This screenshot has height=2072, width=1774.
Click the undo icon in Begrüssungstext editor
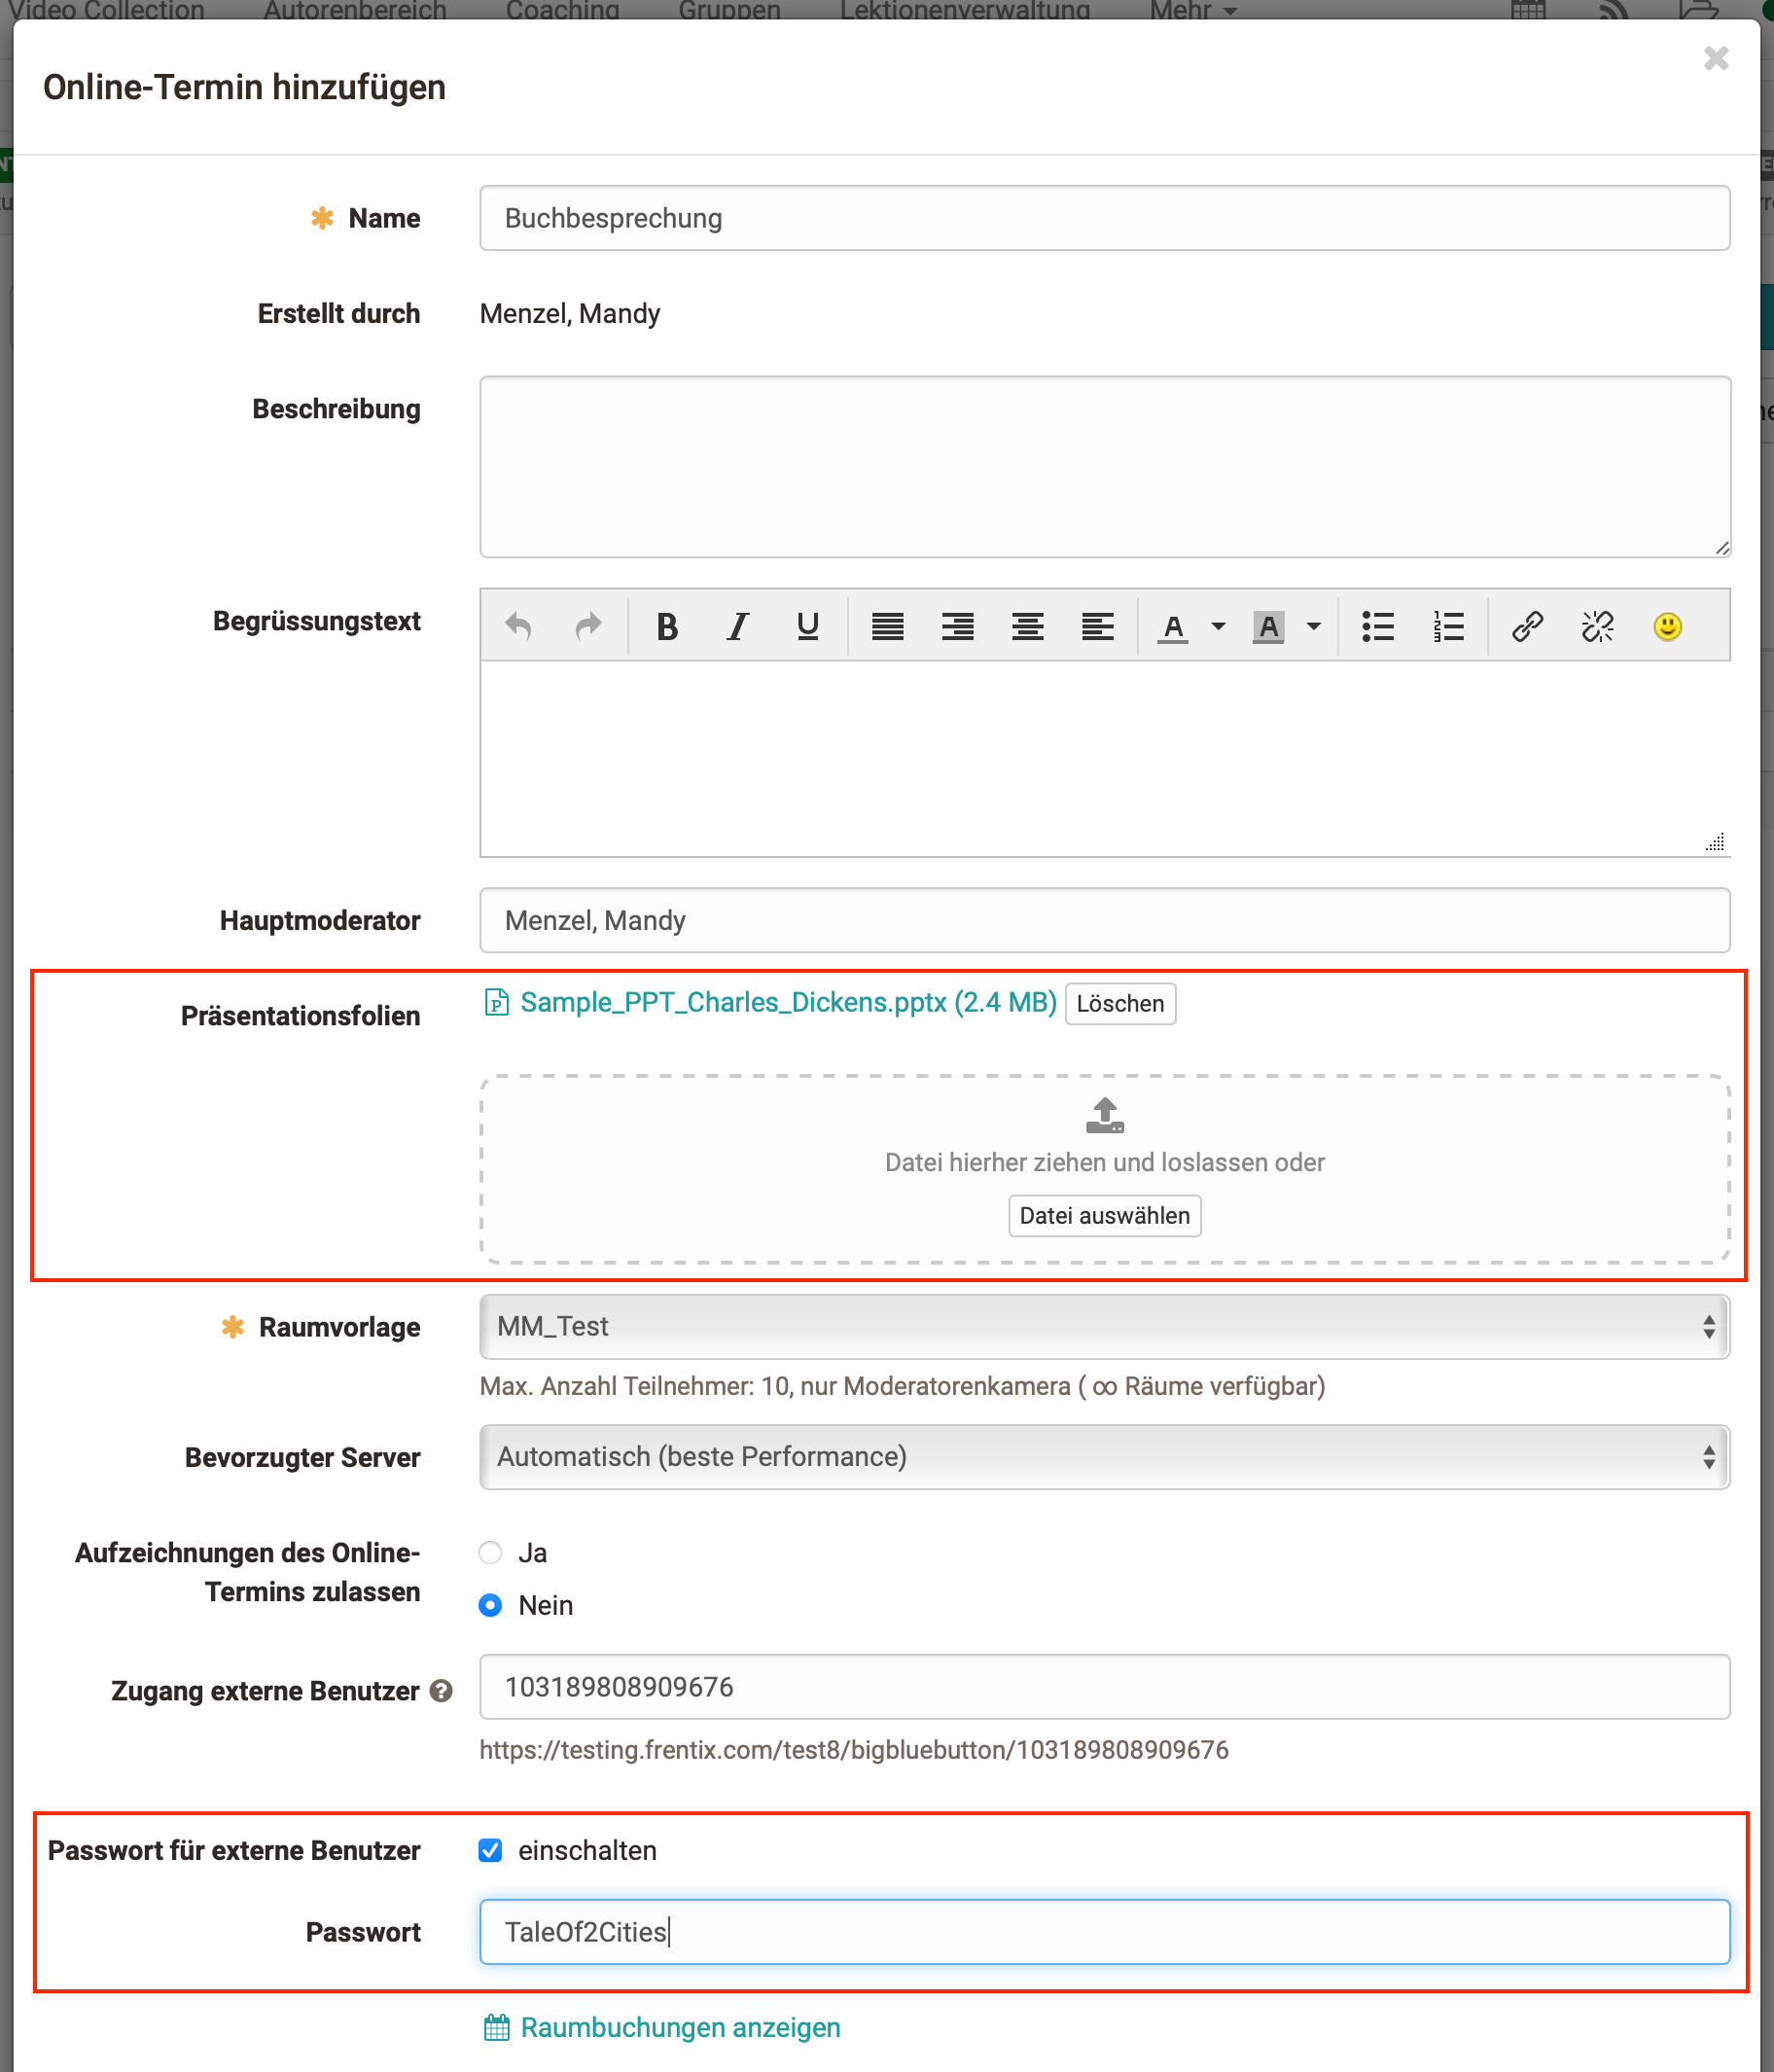click(x=518, y=627)
